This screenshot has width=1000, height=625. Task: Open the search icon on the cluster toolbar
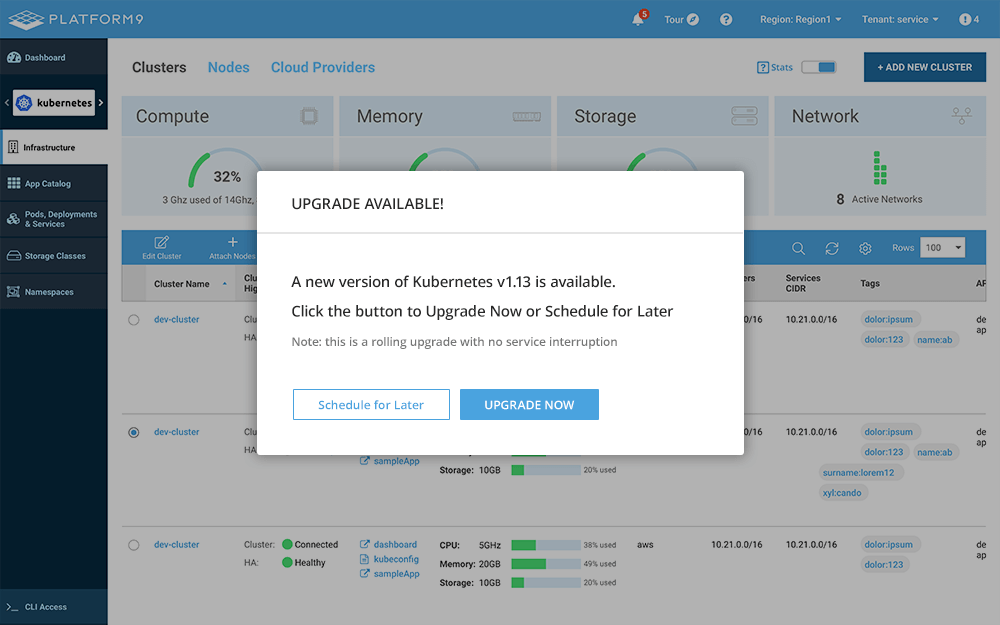pos(798,247)
